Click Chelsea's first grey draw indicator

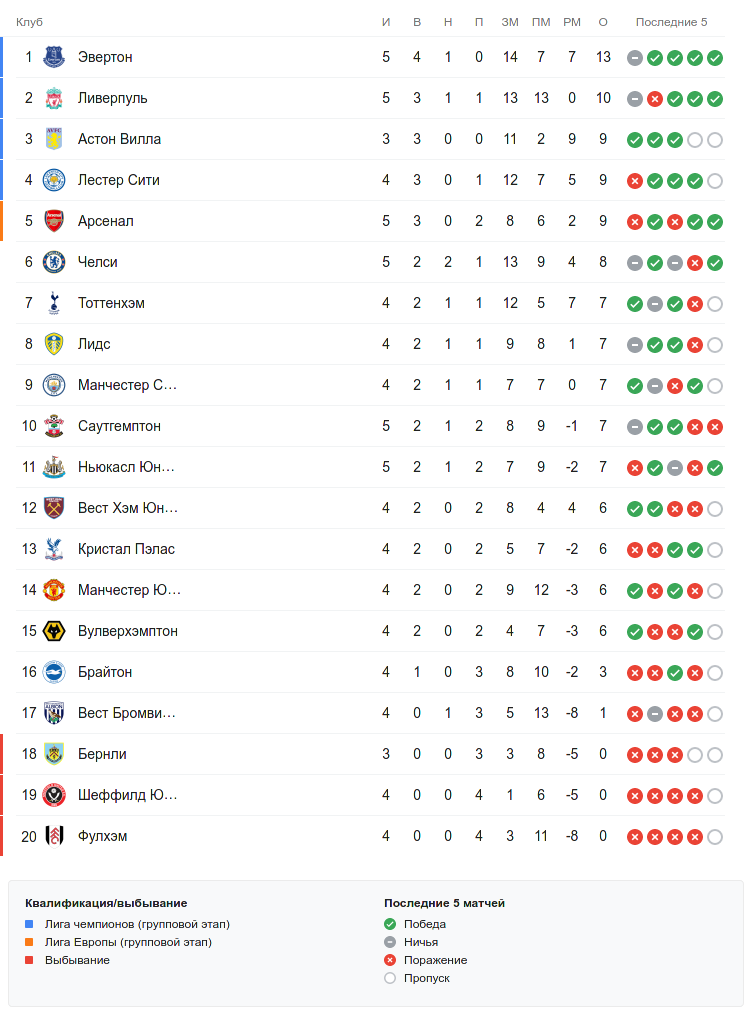pos(635,263)
